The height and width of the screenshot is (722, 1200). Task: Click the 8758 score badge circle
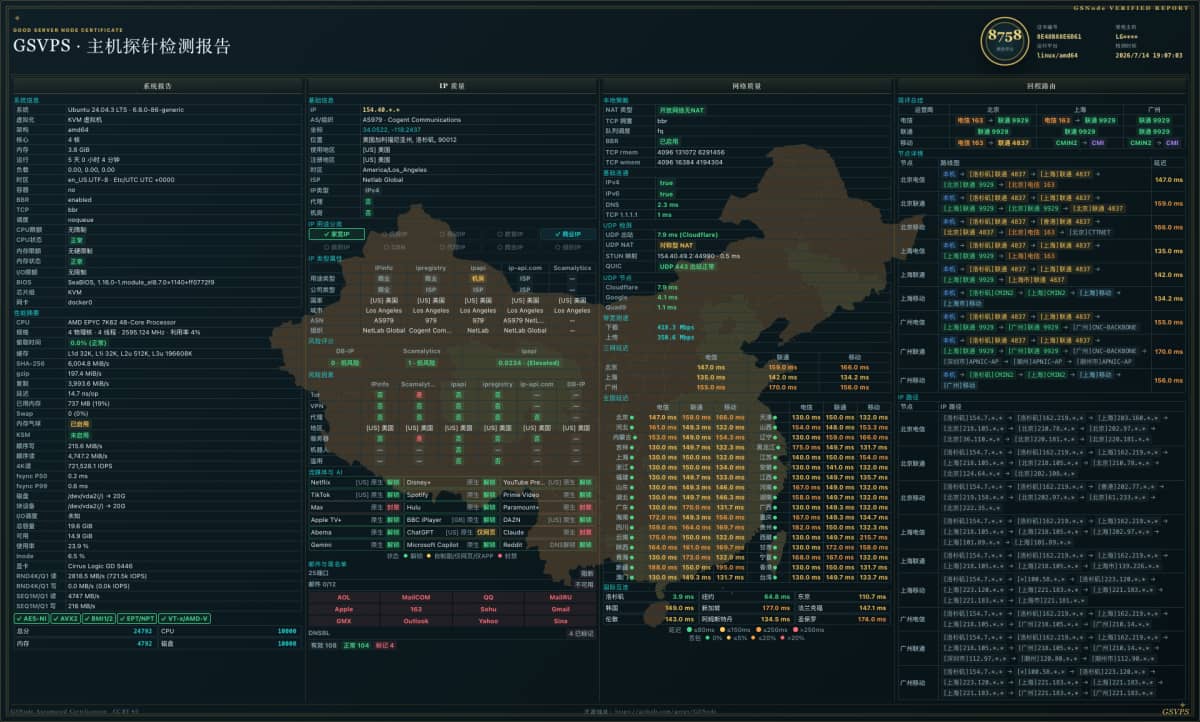[1005, 40]
